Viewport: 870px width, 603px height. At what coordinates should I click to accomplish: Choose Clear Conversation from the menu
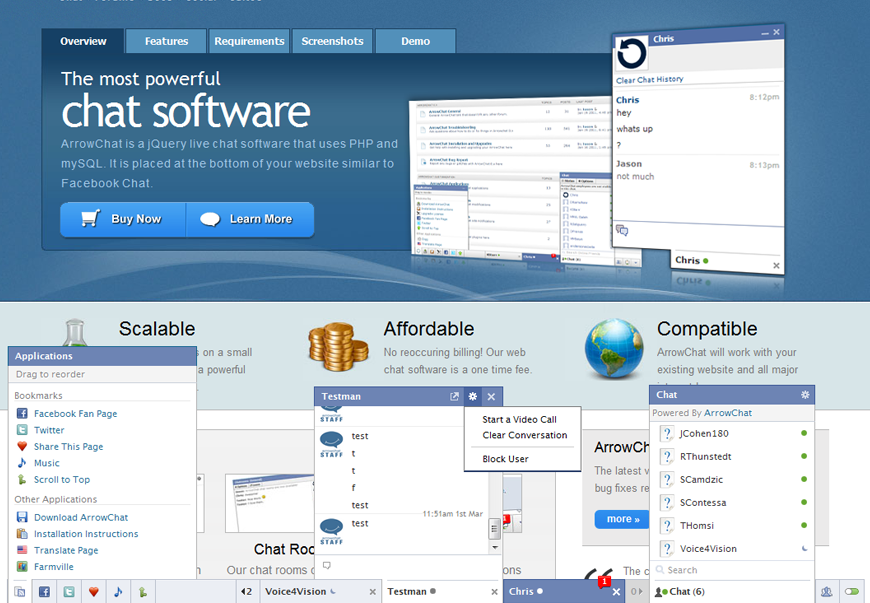point(522,435)
